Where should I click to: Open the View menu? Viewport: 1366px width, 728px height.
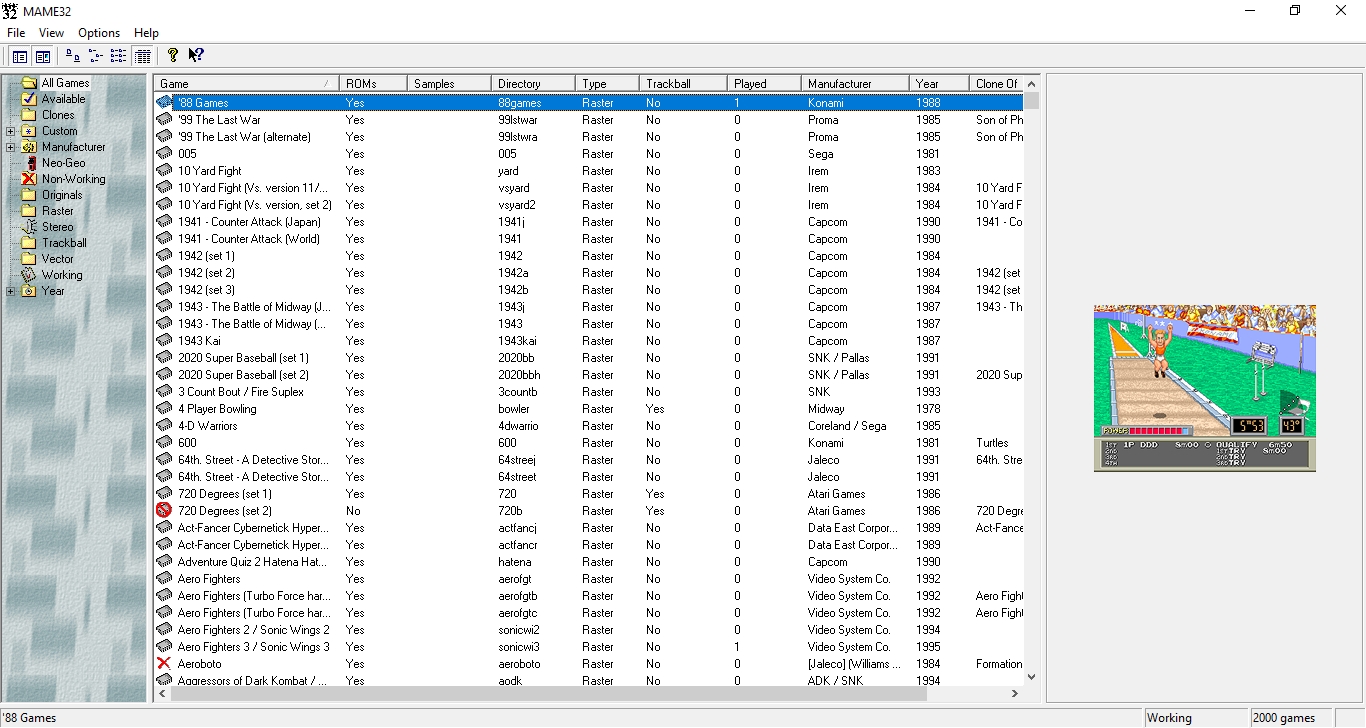(52, 33)
